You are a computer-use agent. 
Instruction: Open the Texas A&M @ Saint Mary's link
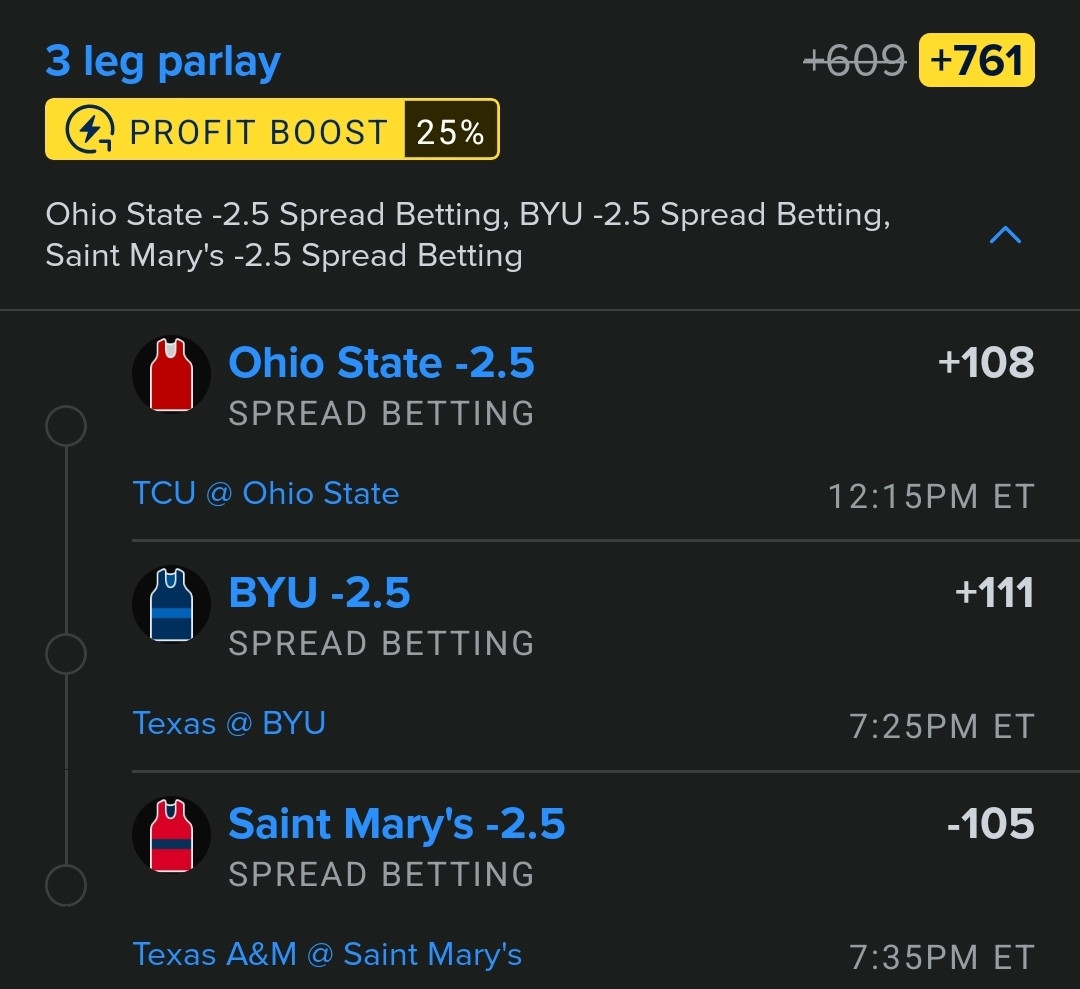pos(327,954)
